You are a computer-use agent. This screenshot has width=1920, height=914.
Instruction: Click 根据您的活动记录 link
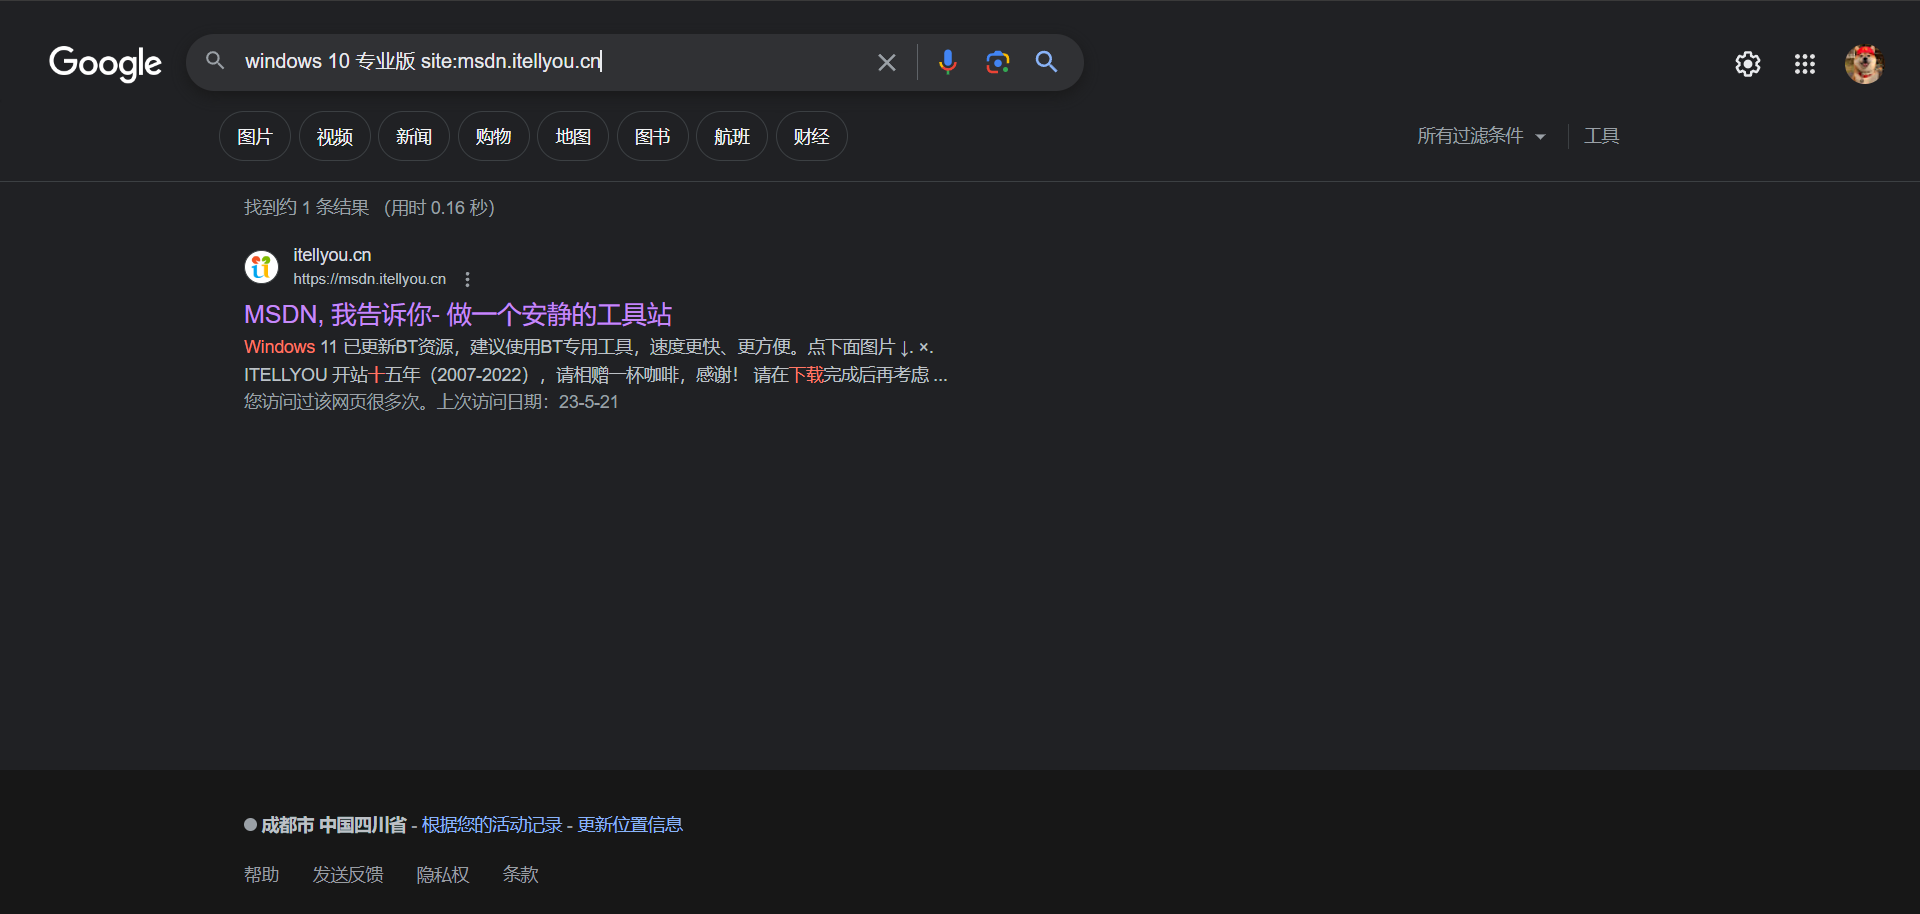pyautogui.click(x=492, y=825)
